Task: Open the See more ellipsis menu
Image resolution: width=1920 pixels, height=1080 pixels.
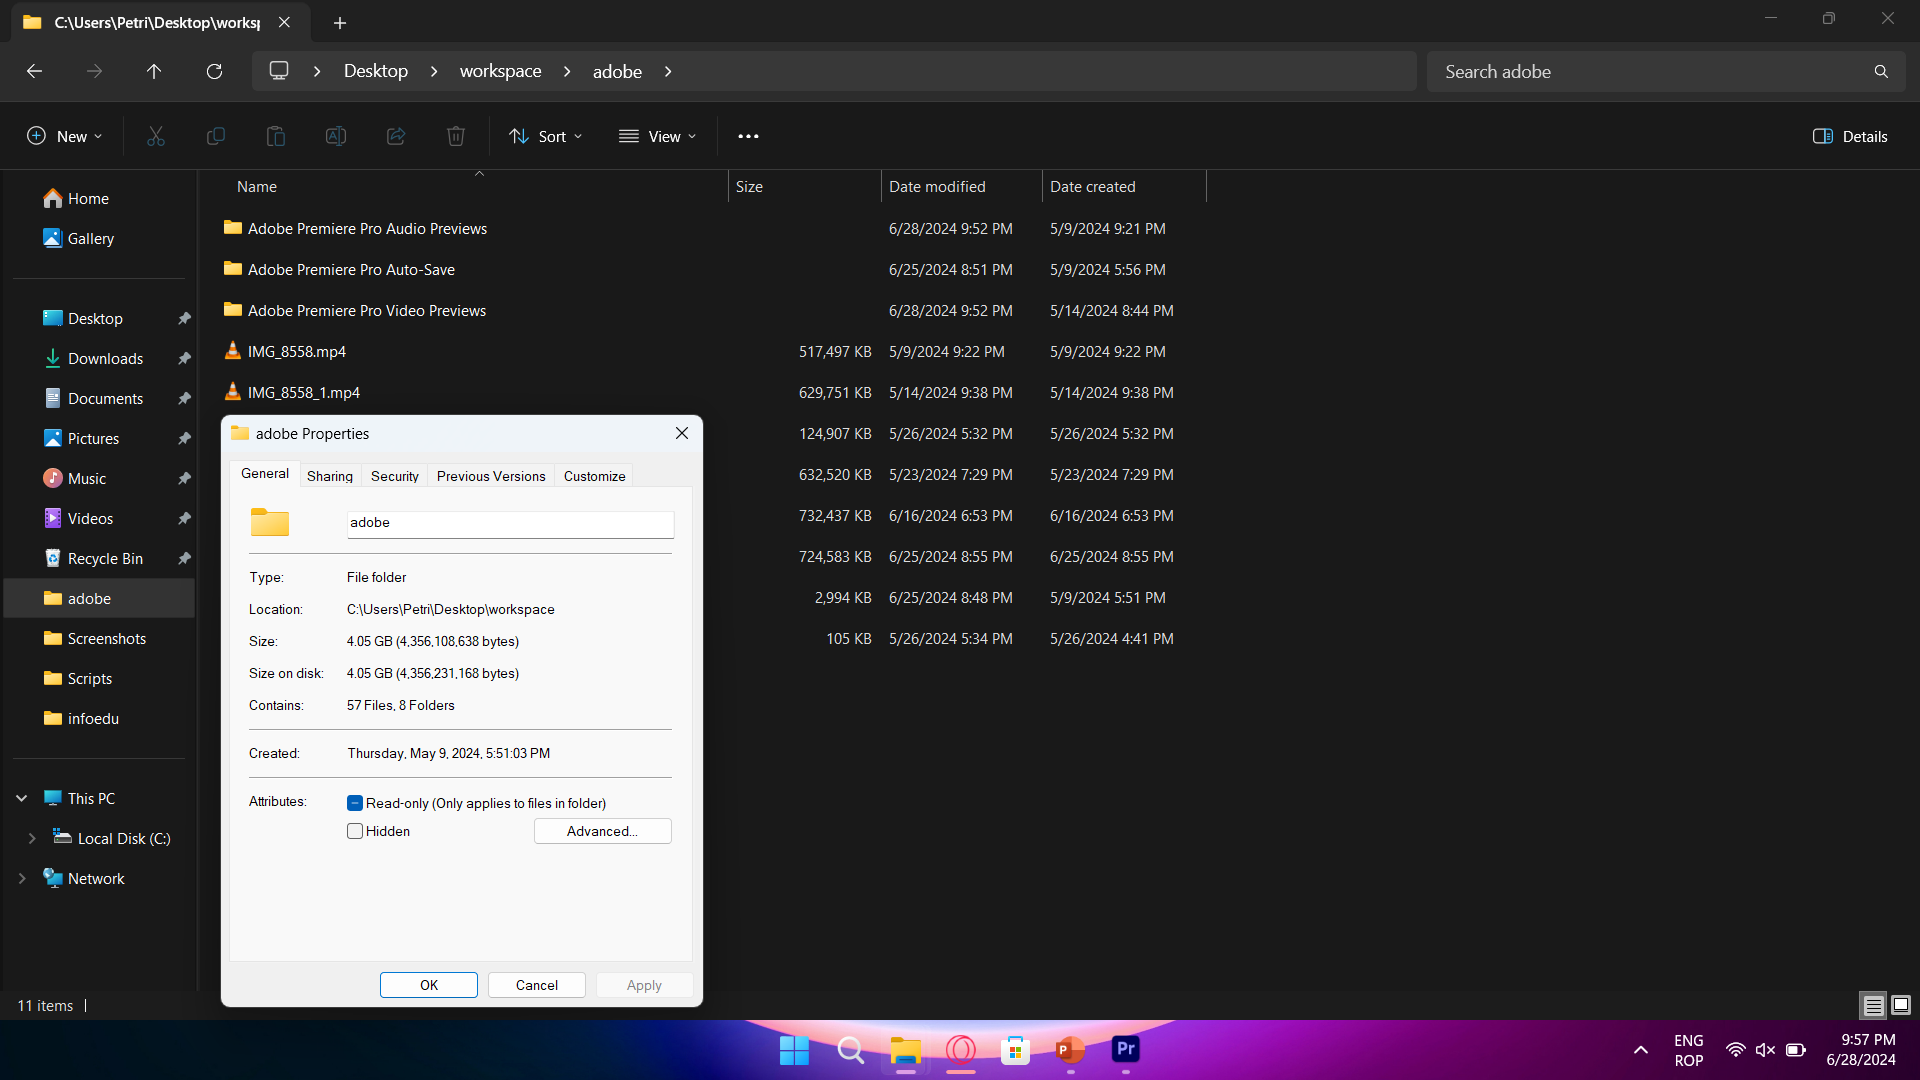Action: tap(748, 136)
